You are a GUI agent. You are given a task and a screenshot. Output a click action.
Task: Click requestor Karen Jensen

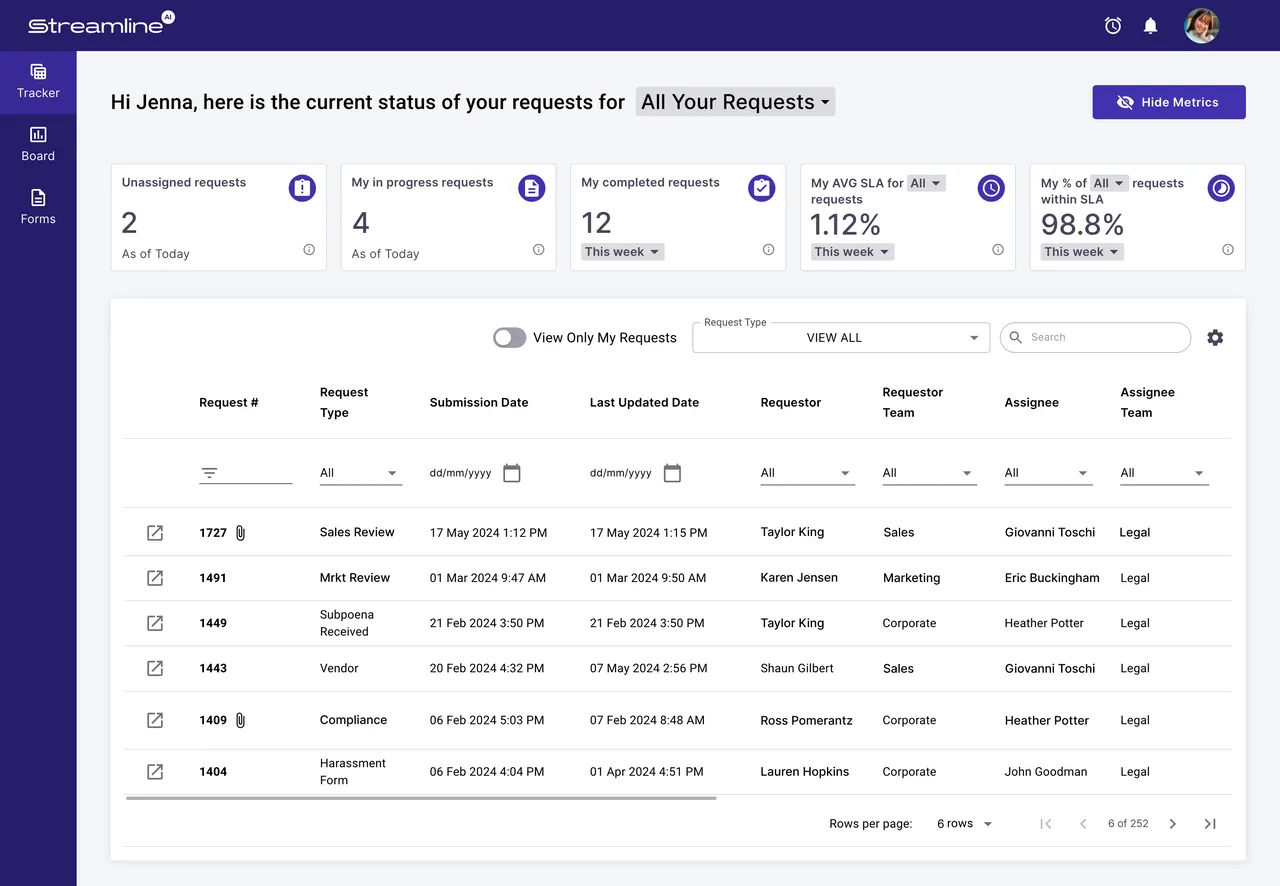[799, 578]
